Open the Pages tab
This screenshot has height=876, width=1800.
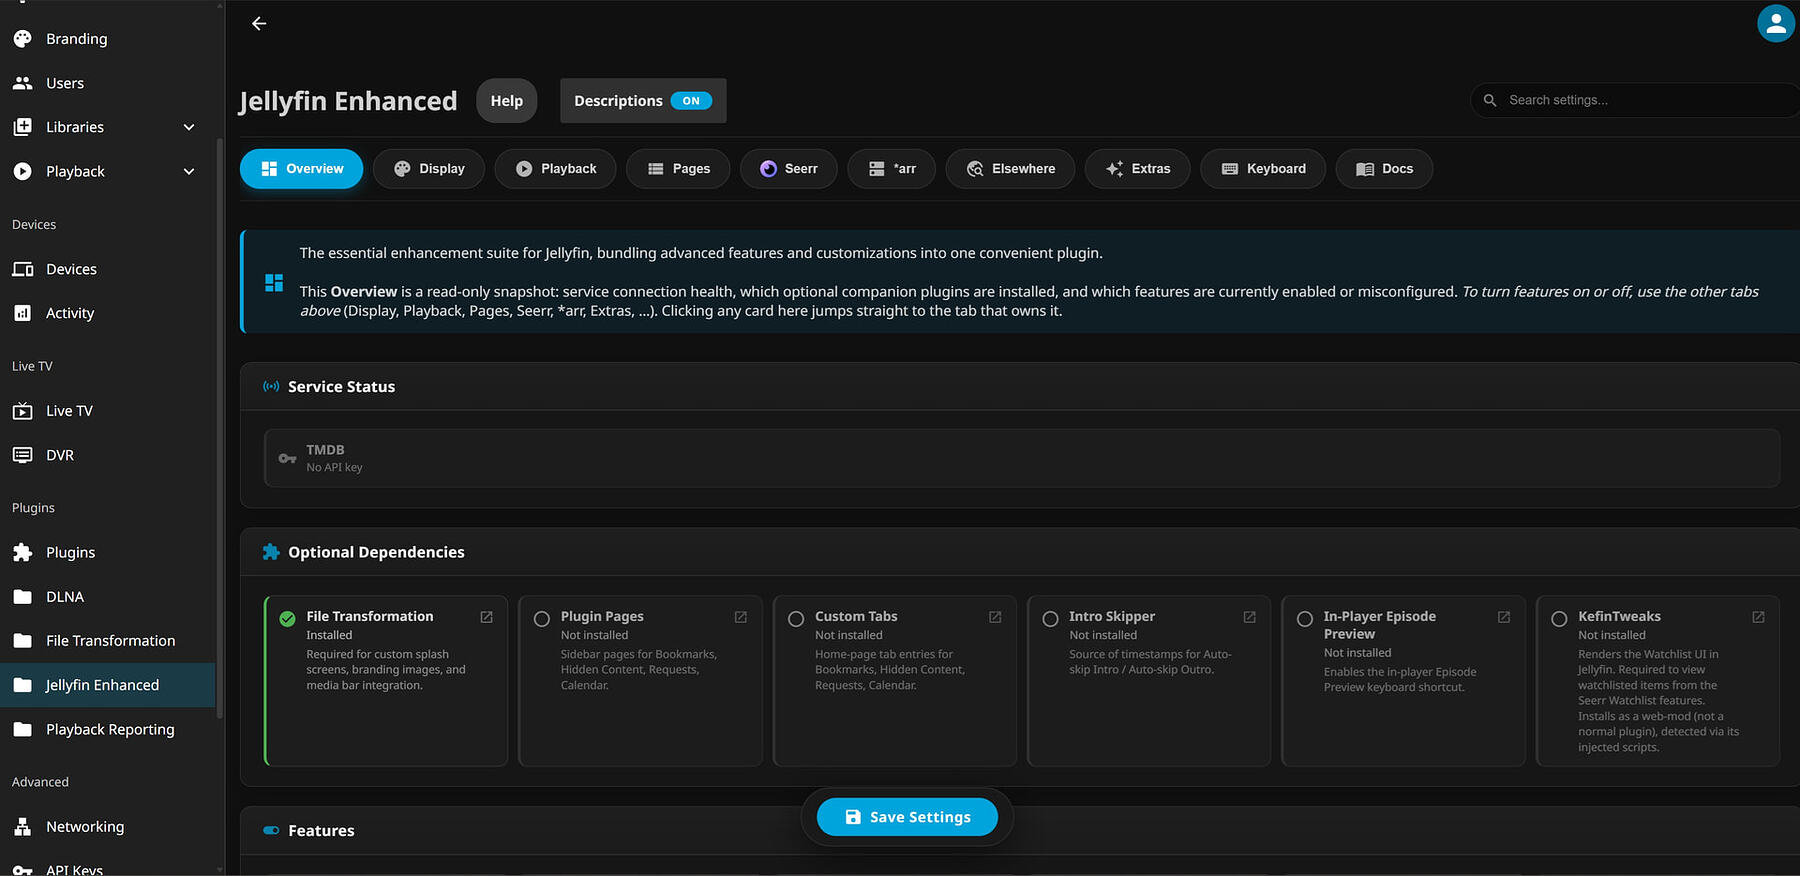coord(678,169)
